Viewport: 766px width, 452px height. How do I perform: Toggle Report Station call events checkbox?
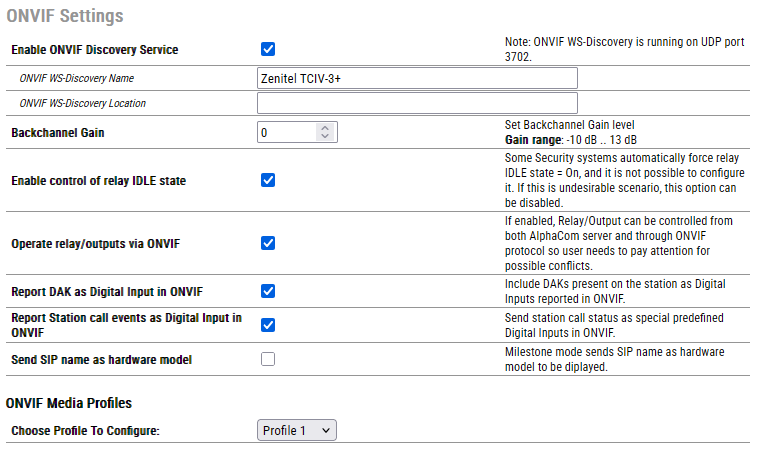tap(268, 325)
